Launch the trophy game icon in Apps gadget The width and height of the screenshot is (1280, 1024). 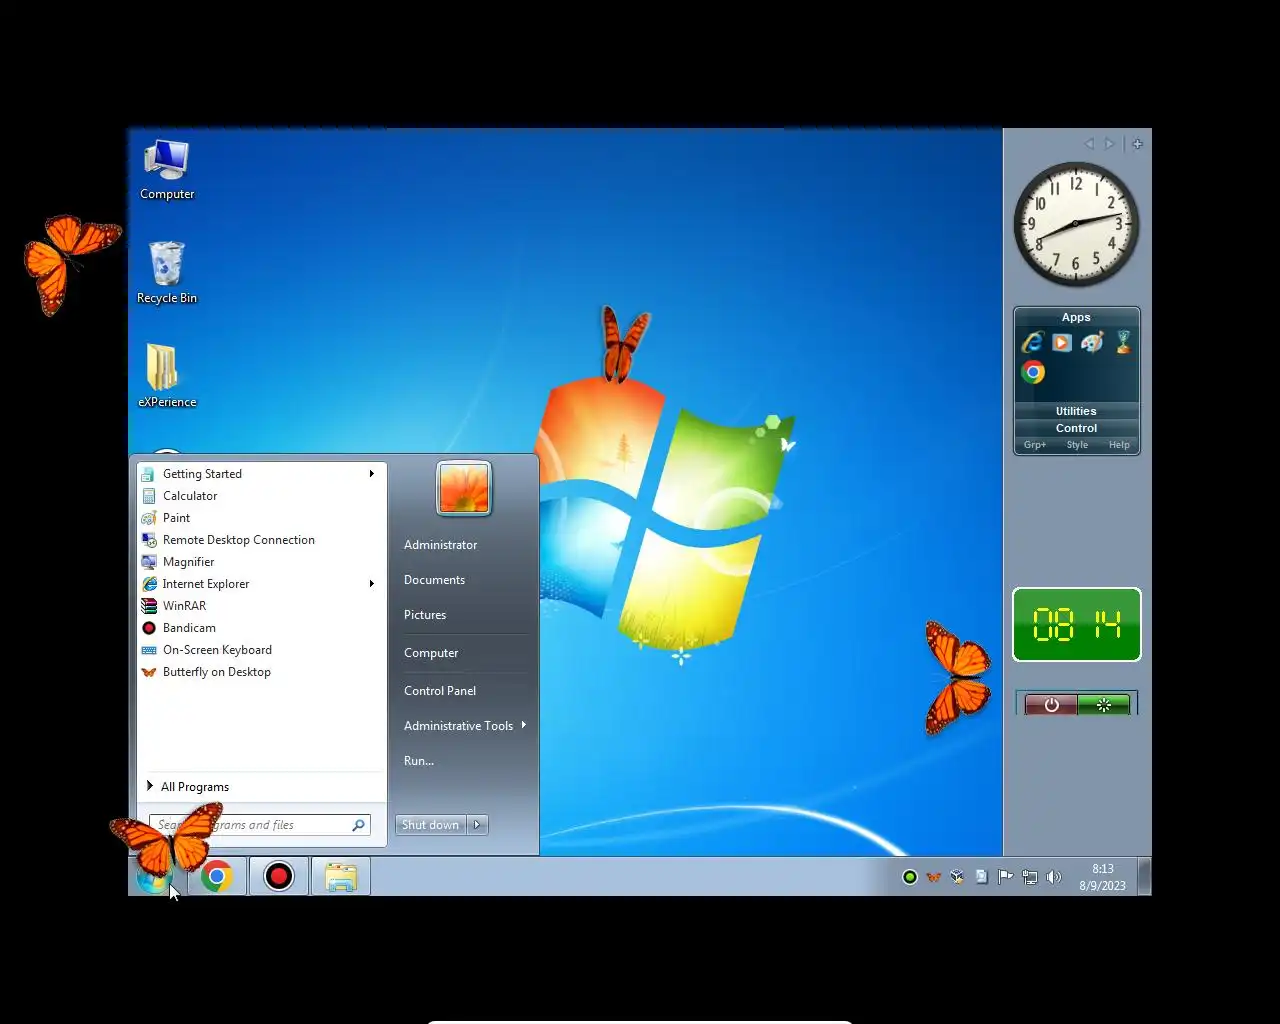pos(1123,343)
